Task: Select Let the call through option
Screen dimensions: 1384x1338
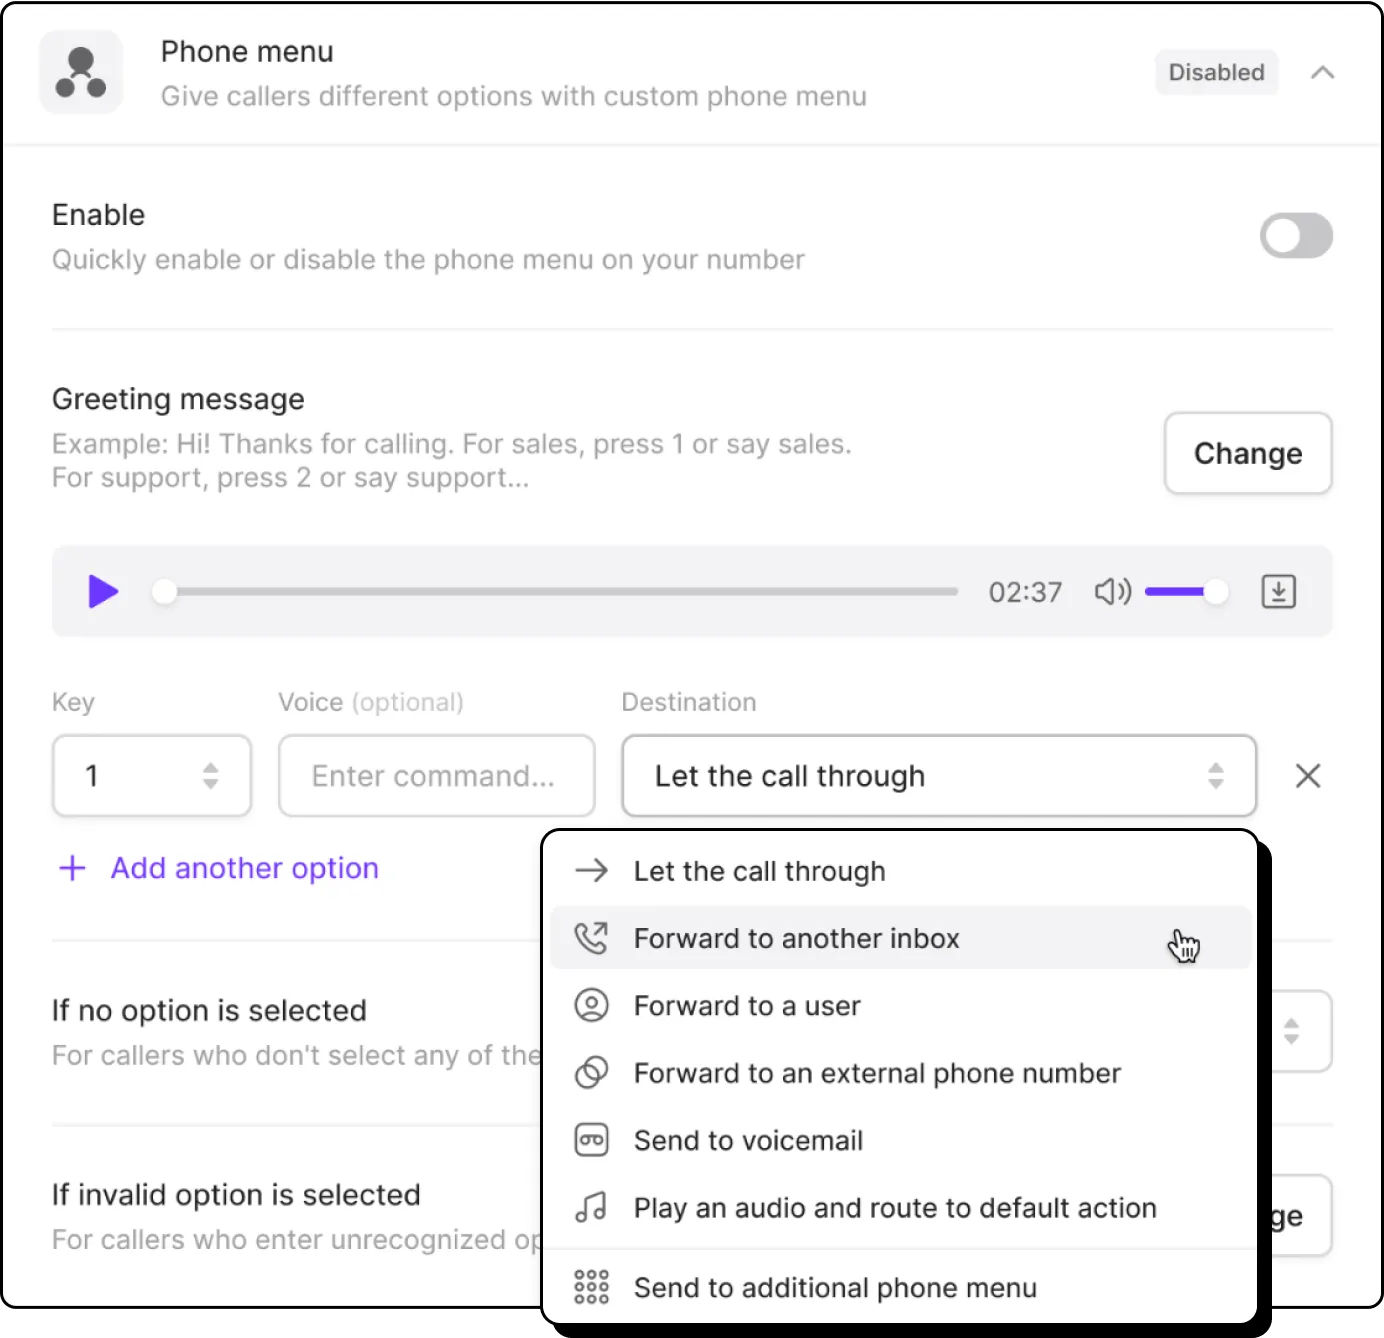Action: (x=901, y=871)
